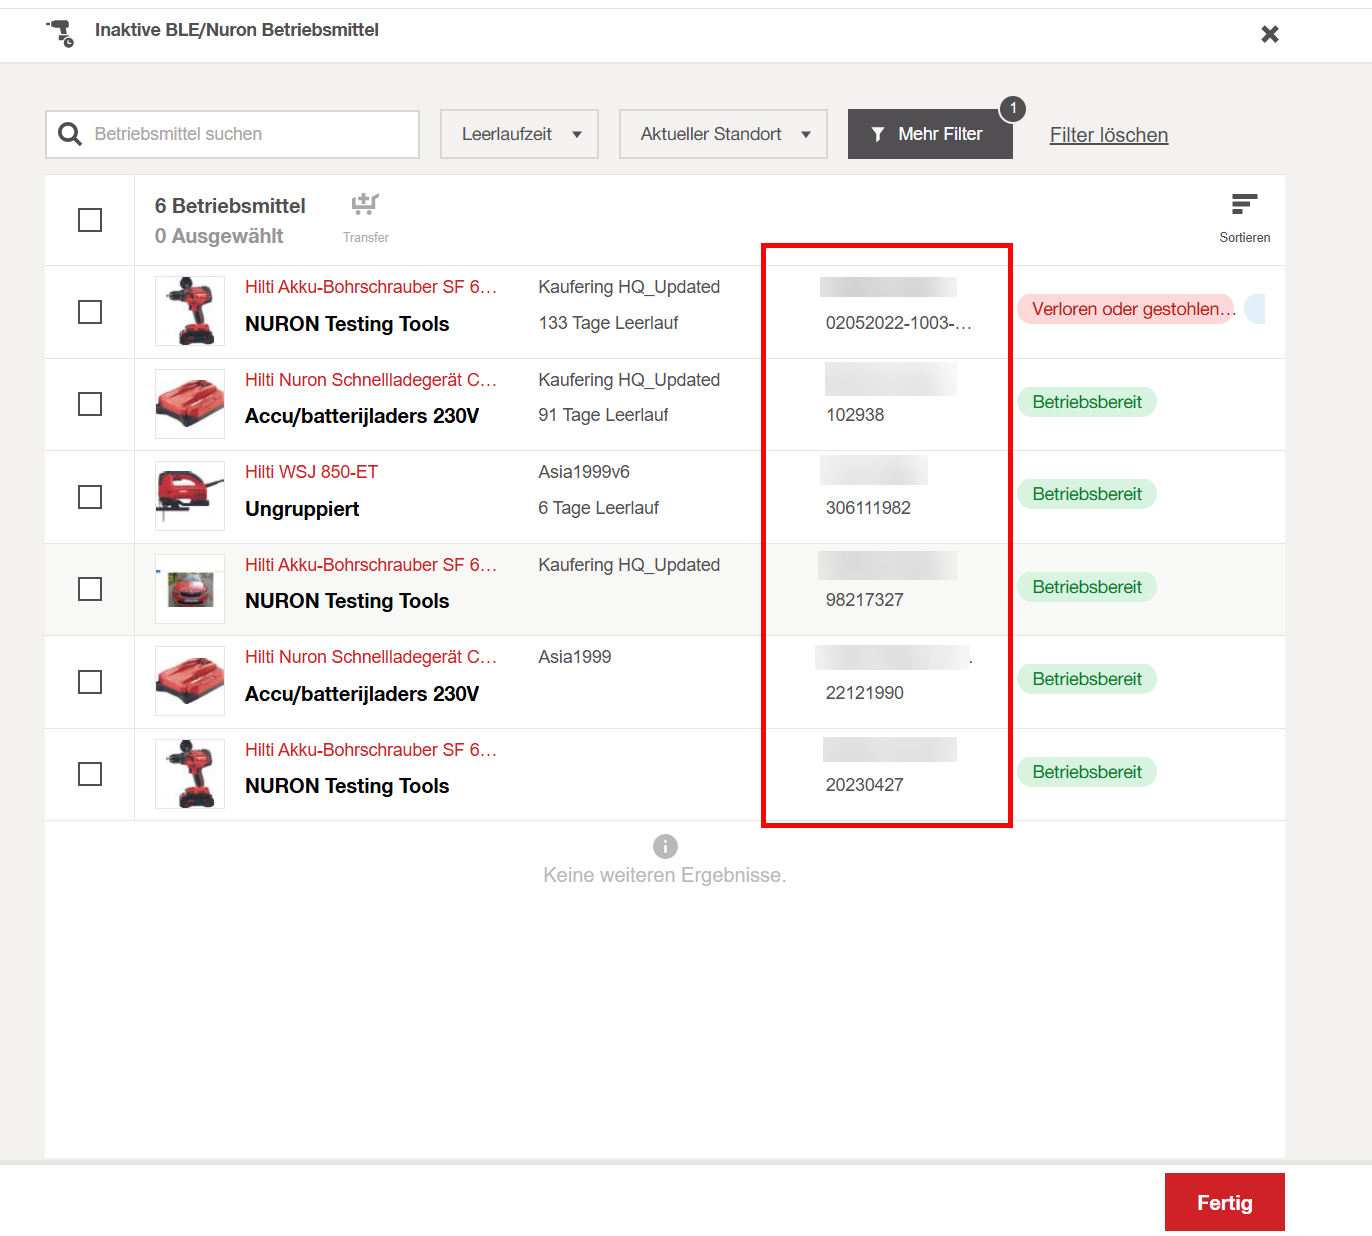The width and height of the screenshot is (1372, 1236).
Task: Toggle the select-all checkbox in the header
Action: pos(90,220)
